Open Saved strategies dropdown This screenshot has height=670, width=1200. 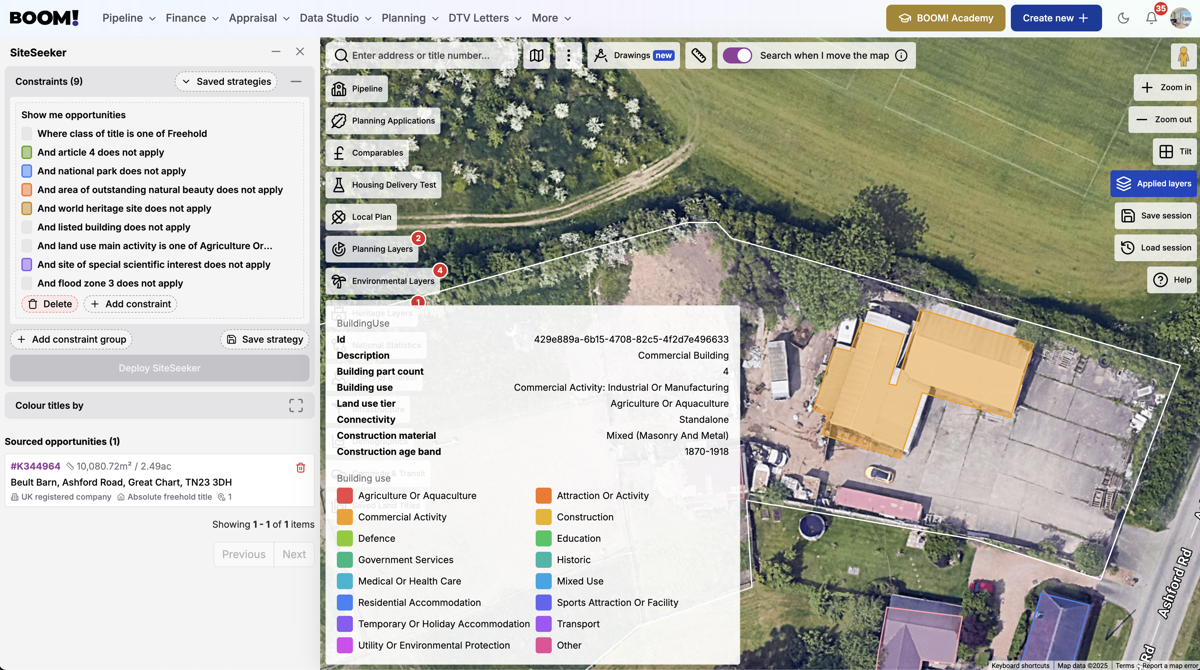pyautogui.click(x=226, y=82)
